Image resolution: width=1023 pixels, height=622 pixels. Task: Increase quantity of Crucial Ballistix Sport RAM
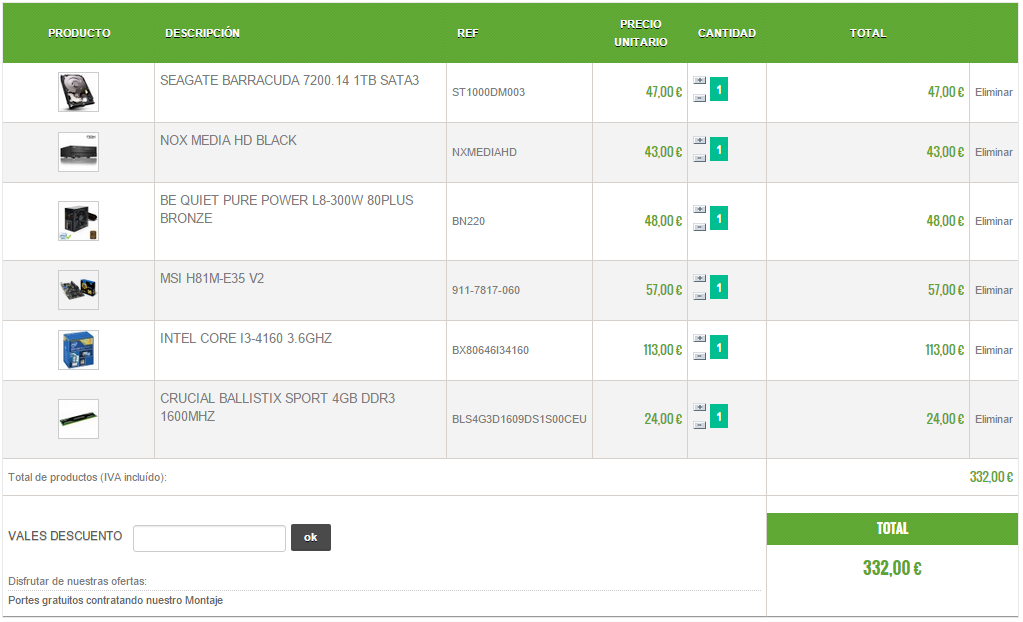click(x=699, y=408)
